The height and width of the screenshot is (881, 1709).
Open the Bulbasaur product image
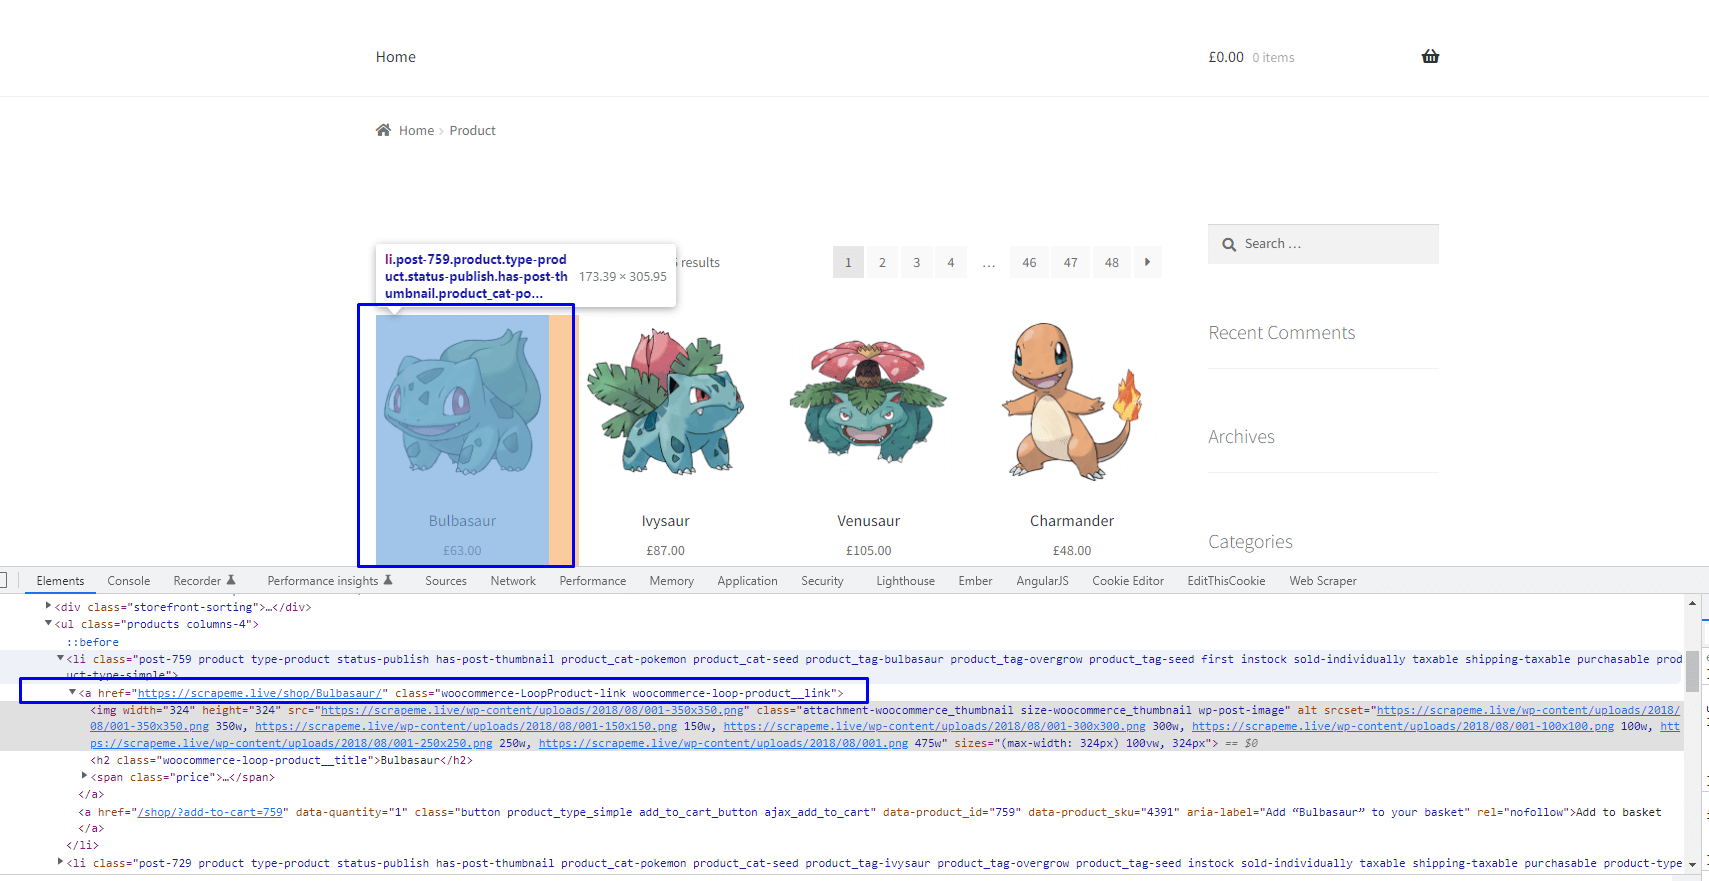click(462, 402)
